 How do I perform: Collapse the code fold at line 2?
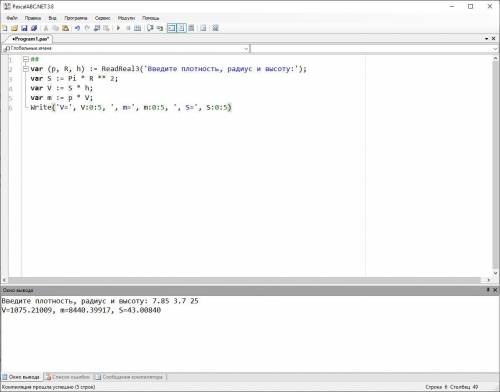(26, 69)
